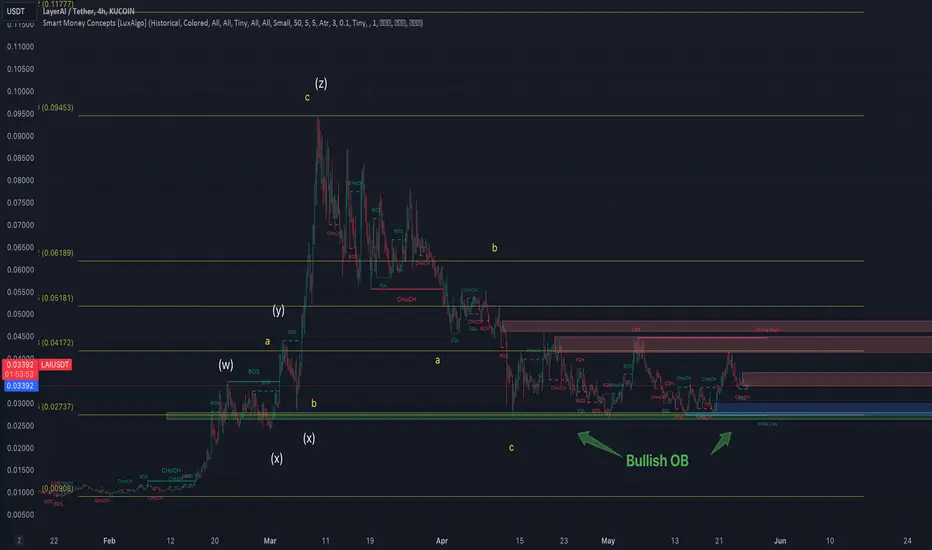Click 0.00500 on the price axis
The image size is (932, 550).
point(20,514)
